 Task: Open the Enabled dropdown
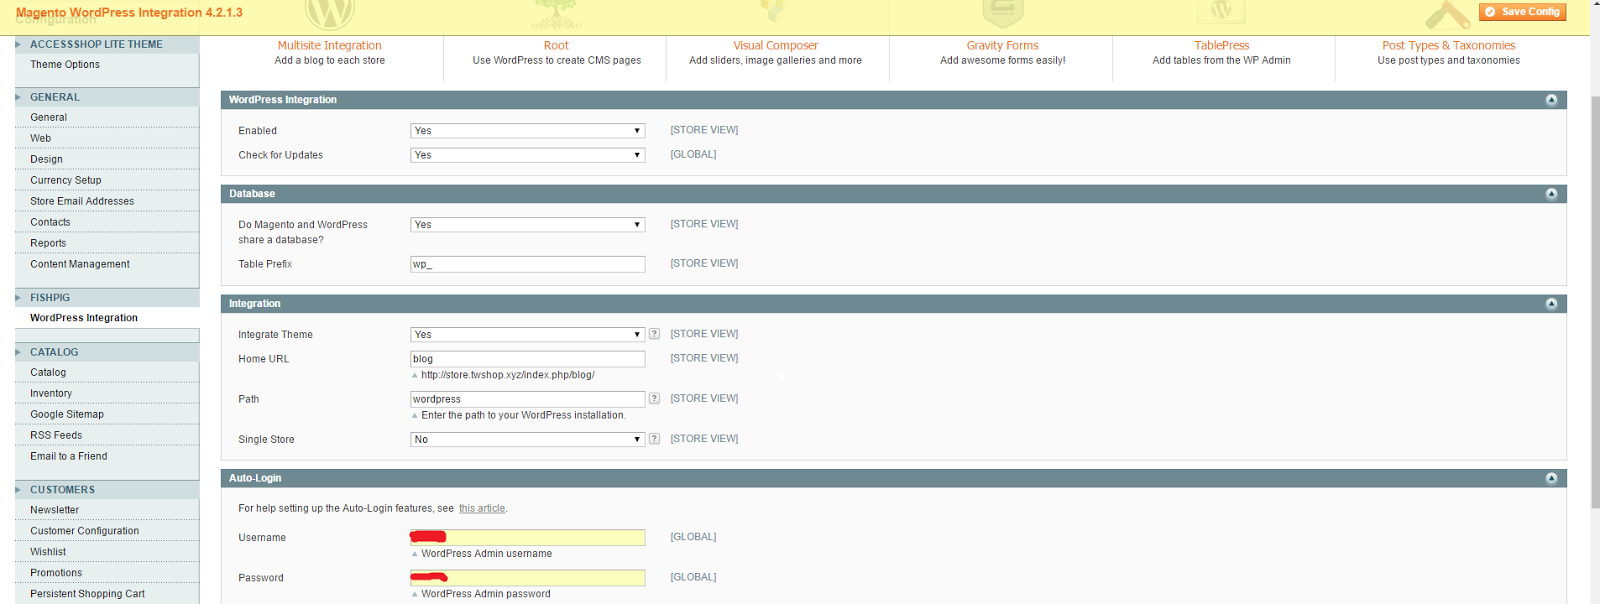(527, 131)
